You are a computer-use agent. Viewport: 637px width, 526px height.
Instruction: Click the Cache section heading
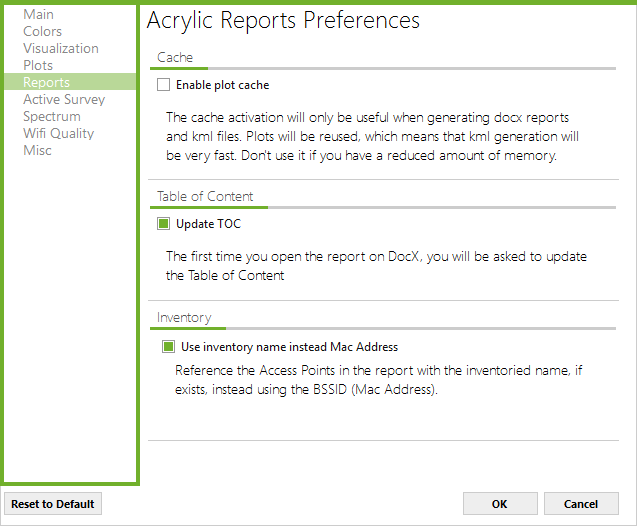pyautogui.click(x=175, y=57)
